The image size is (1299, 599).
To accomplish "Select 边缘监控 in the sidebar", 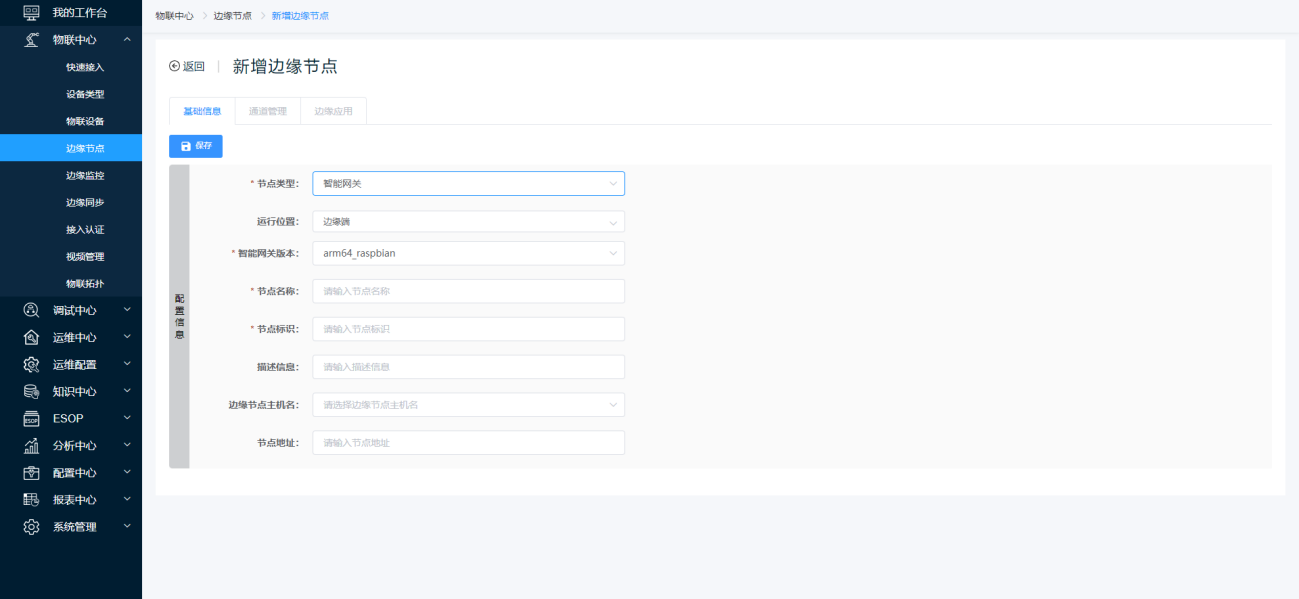I will (85, 175).
